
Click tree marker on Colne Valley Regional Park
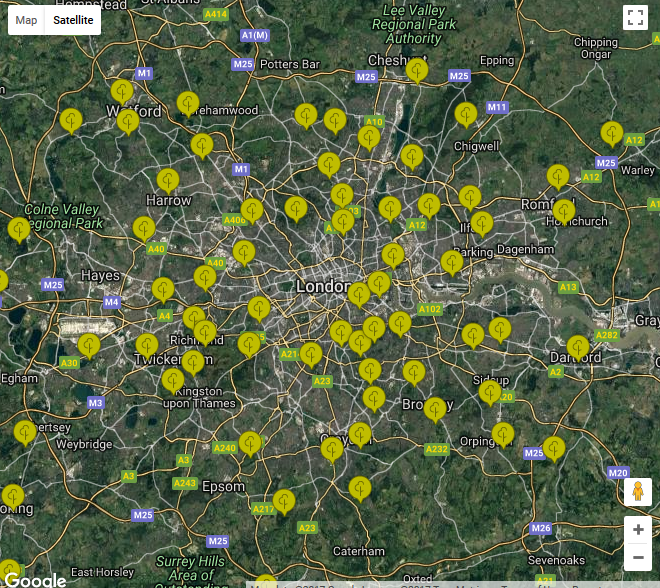pyautogui.click(x=19, y=230)
